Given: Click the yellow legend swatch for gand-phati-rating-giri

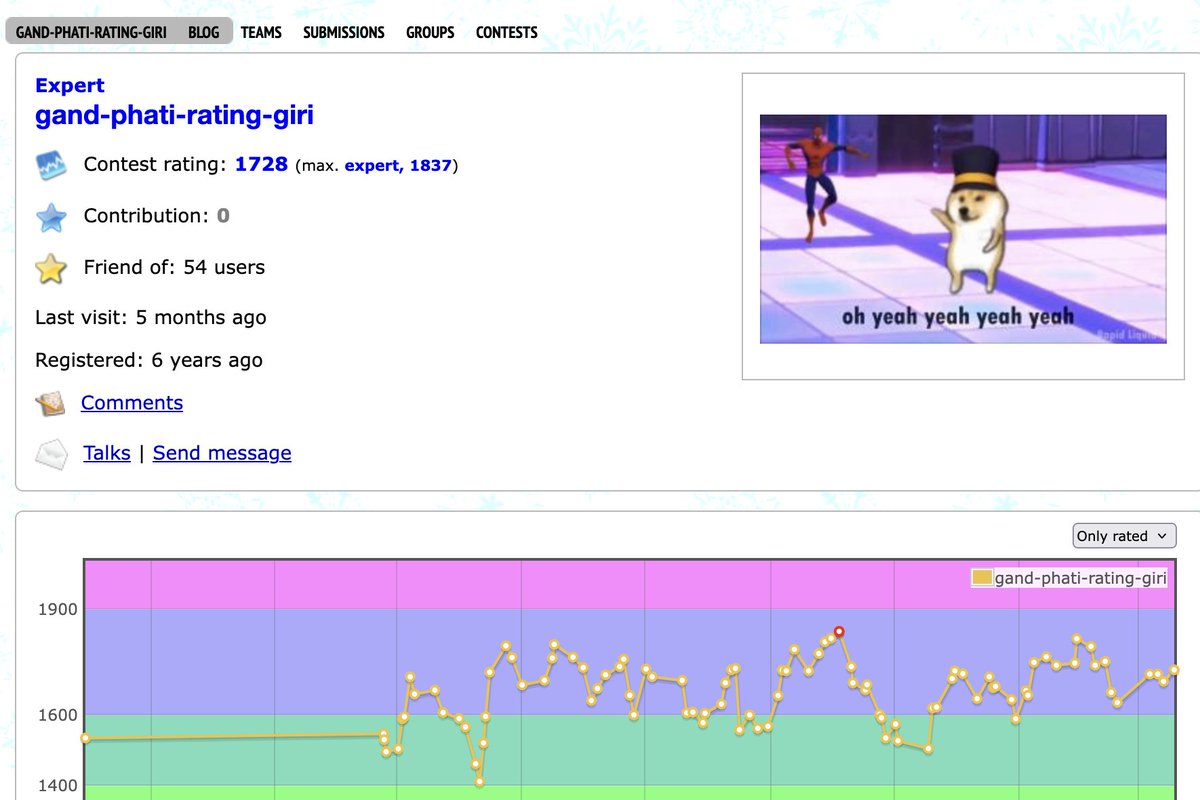Looking at the screenshot, I should (x=982, y=578).
